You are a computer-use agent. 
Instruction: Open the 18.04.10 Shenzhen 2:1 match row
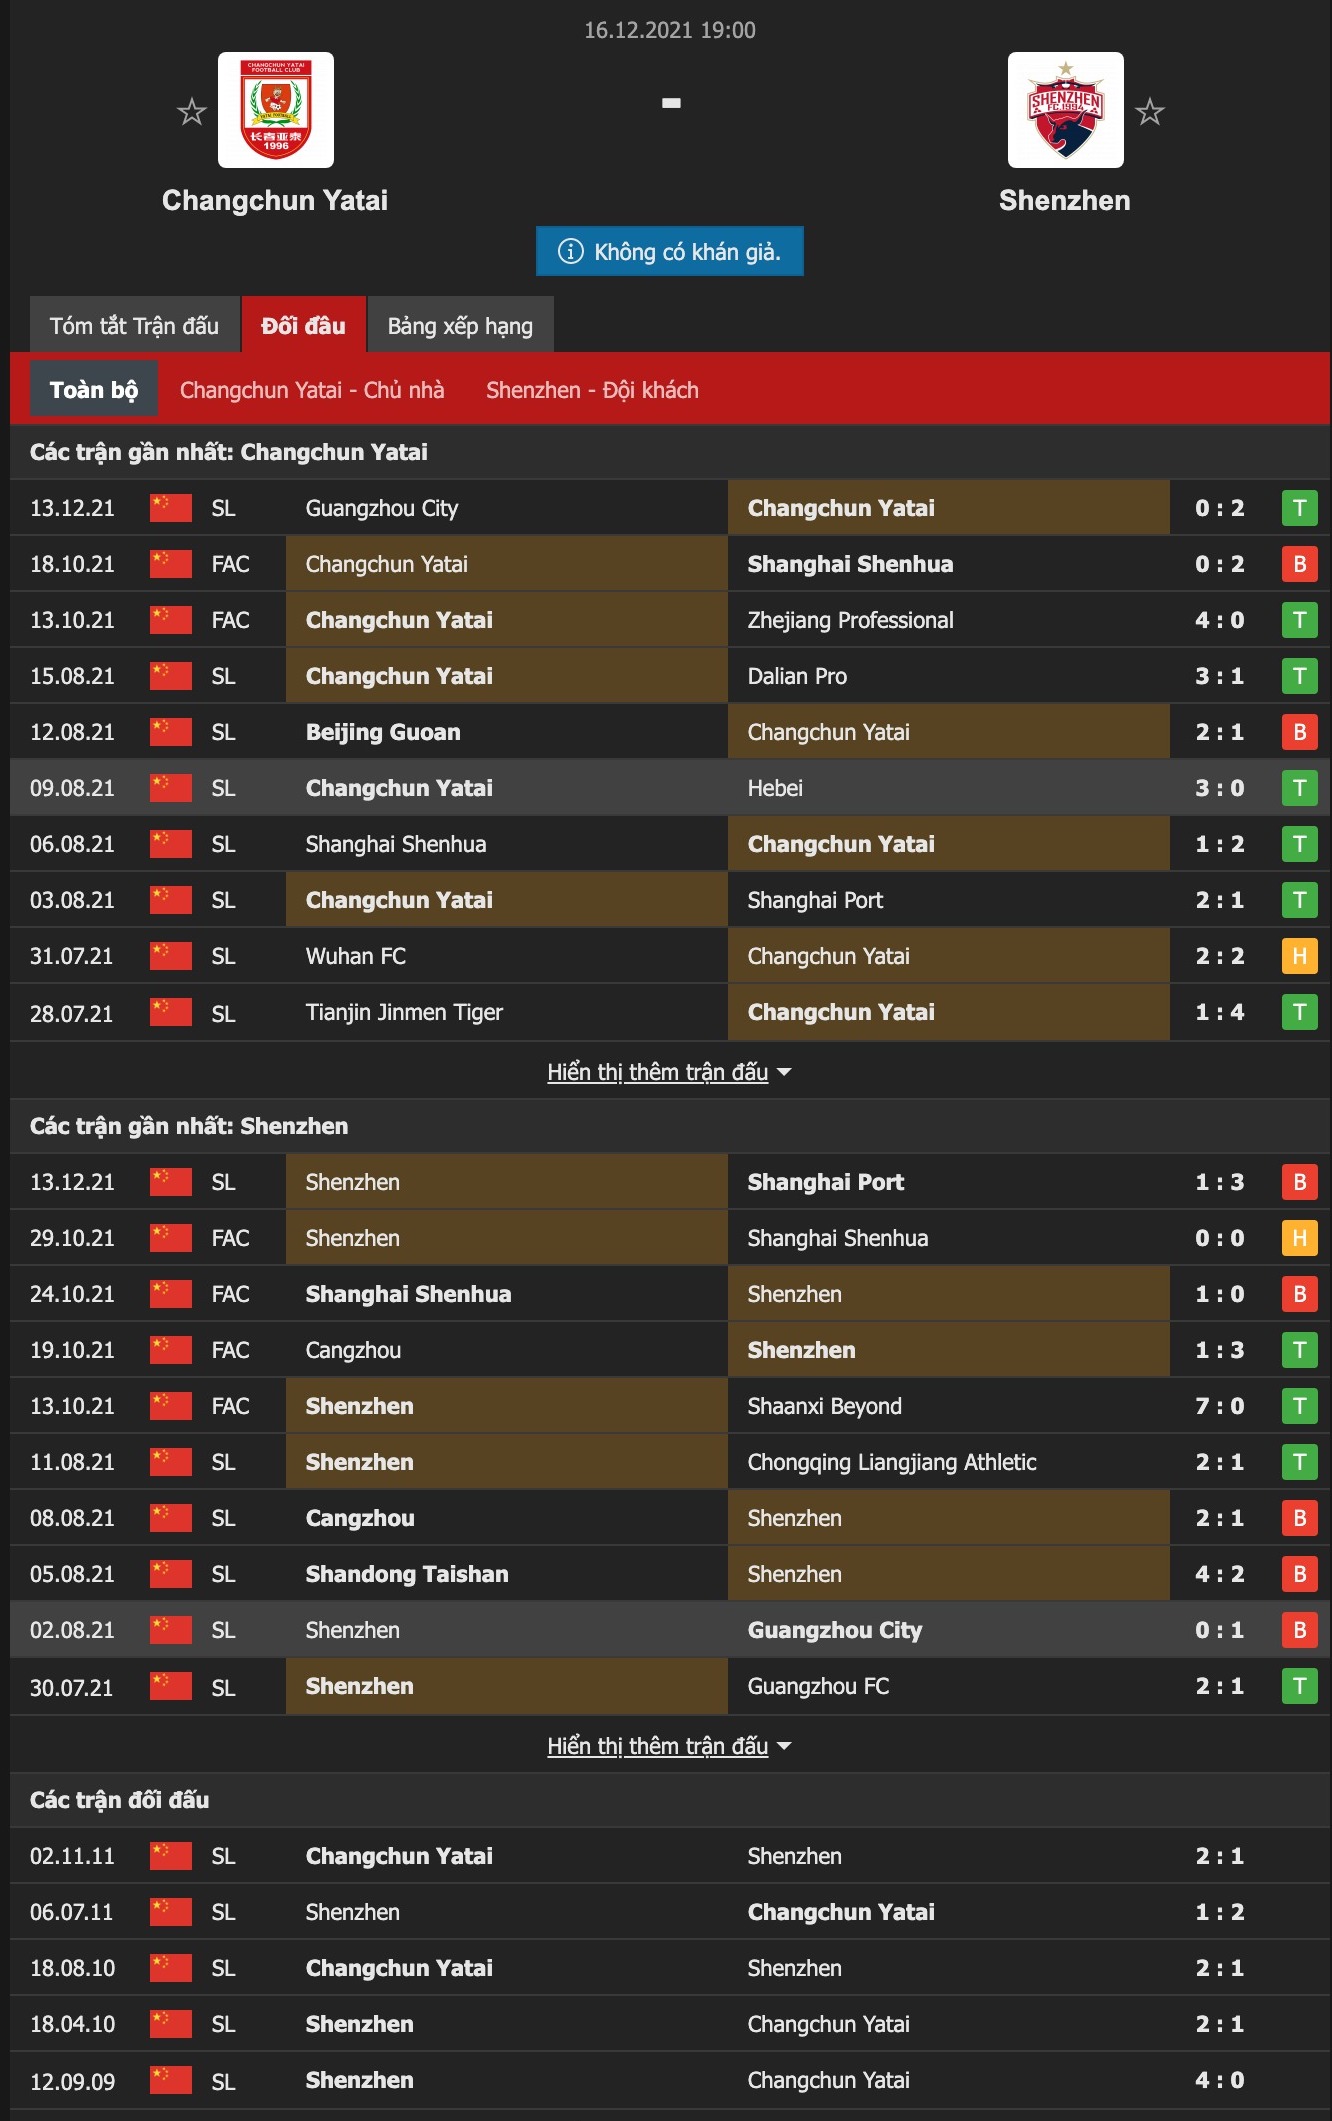(x=670, y=2024)
